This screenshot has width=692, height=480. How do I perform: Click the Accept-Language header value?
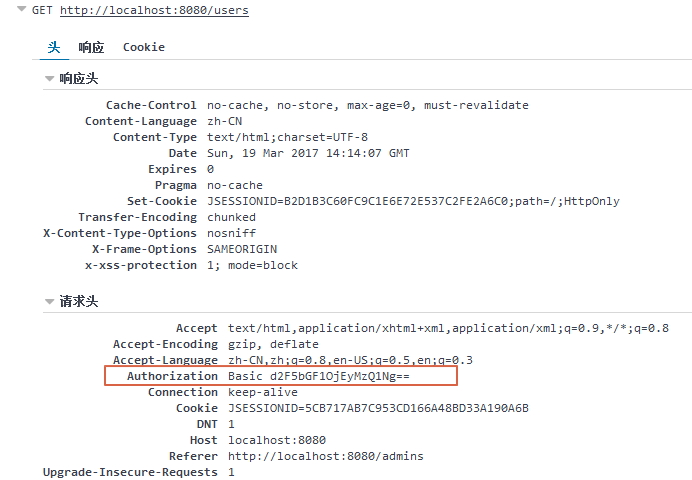[350, 360]
